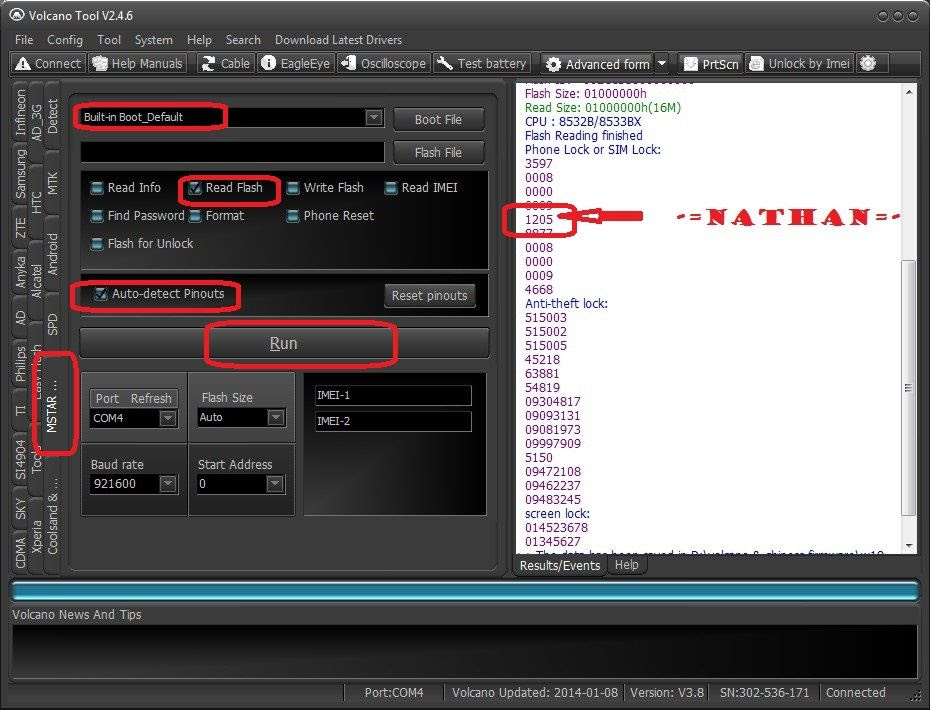Click the Advanced form gear button

click(597, 63)
